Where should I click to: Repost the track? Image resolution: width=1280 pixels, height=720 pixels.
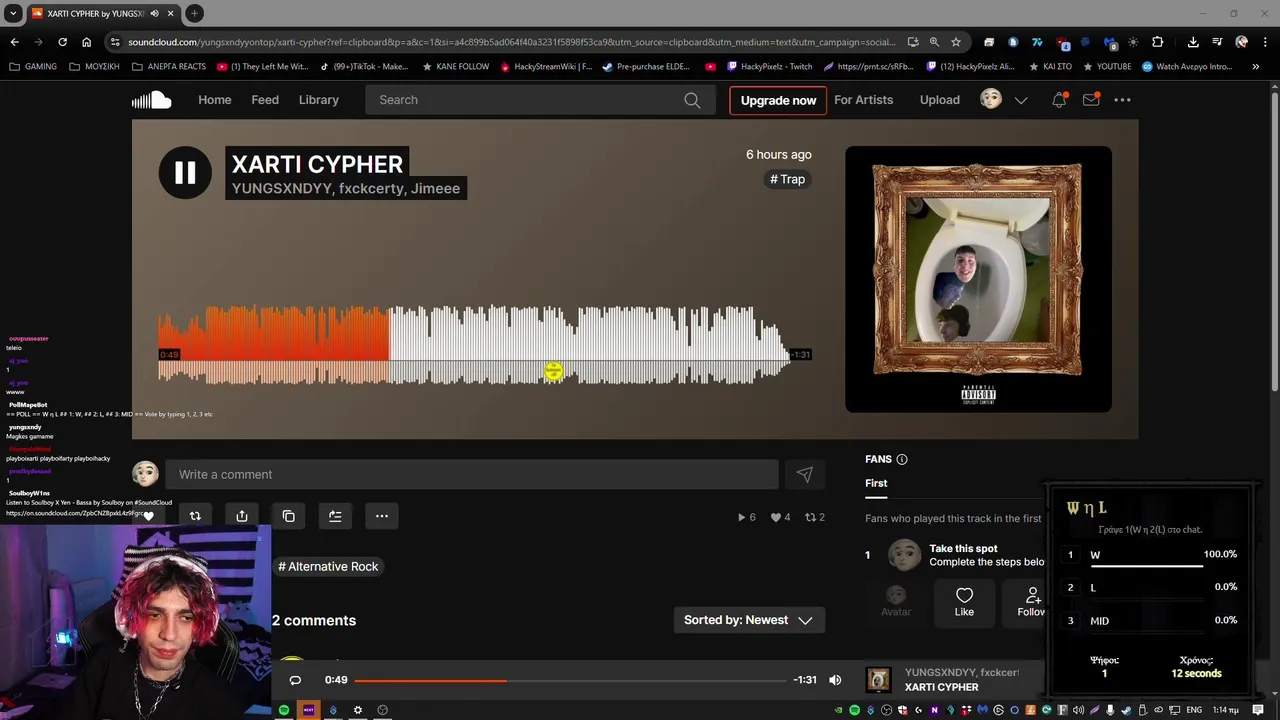[x=195, y=516]
